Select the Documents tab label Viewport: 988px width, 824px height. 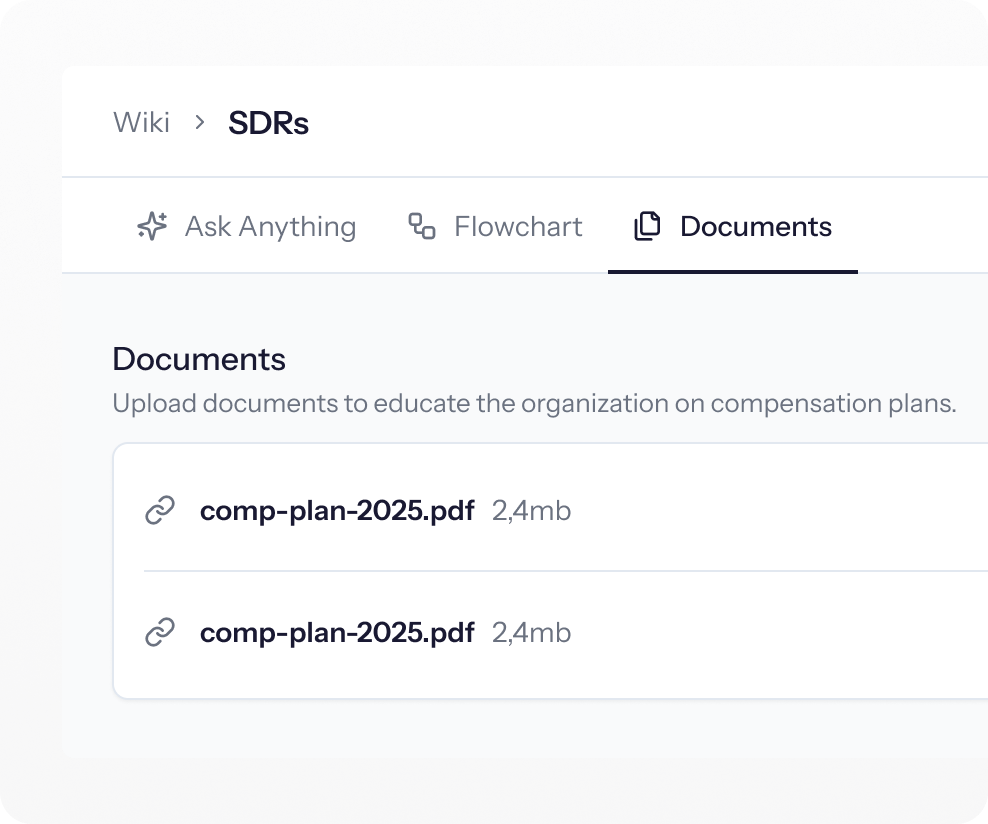pos(756,227)
